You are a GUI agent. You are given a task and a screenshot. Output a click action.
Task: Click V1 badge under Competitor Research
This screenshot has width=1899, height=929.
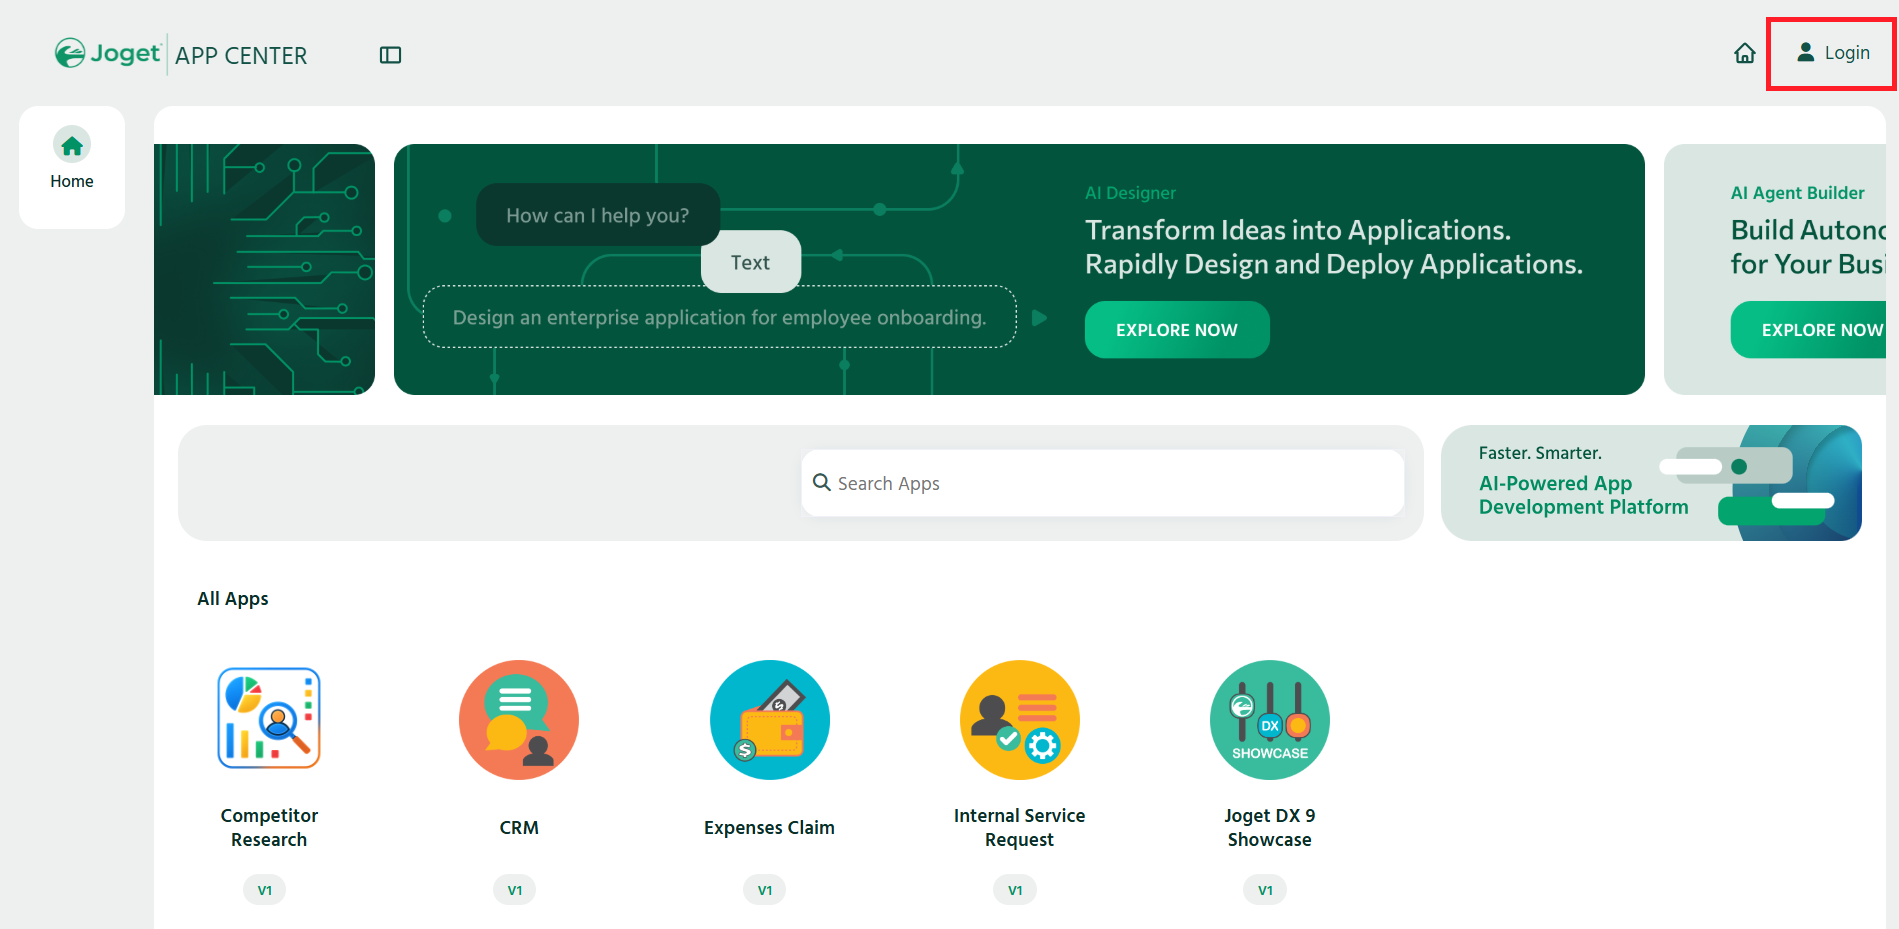click(x=264, y=890)
